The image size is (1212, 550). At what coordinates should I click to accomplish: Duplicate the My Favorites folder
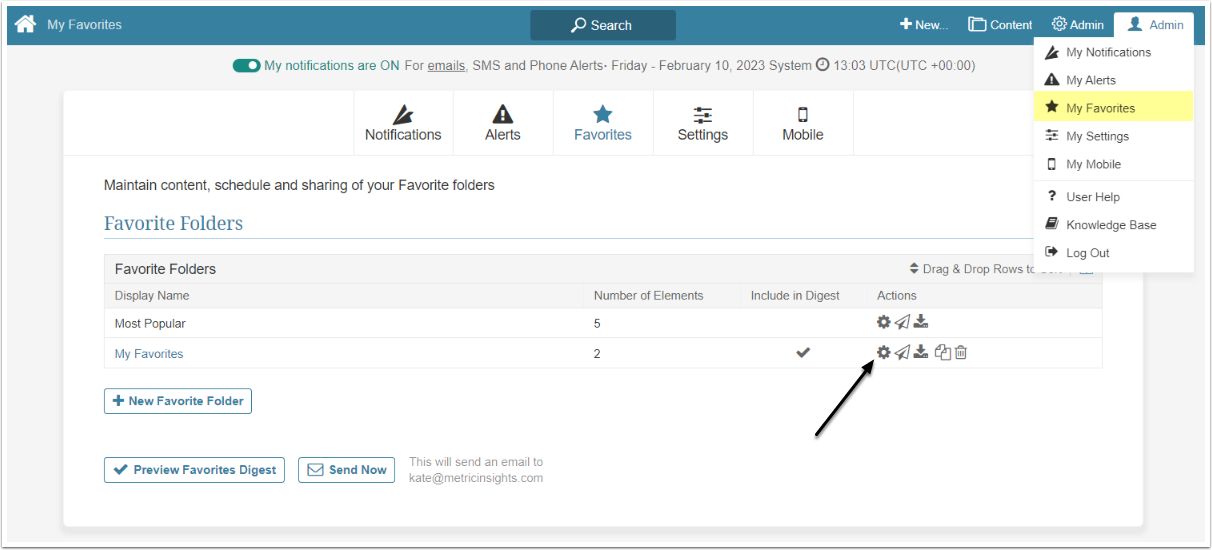tap(942, 352)
